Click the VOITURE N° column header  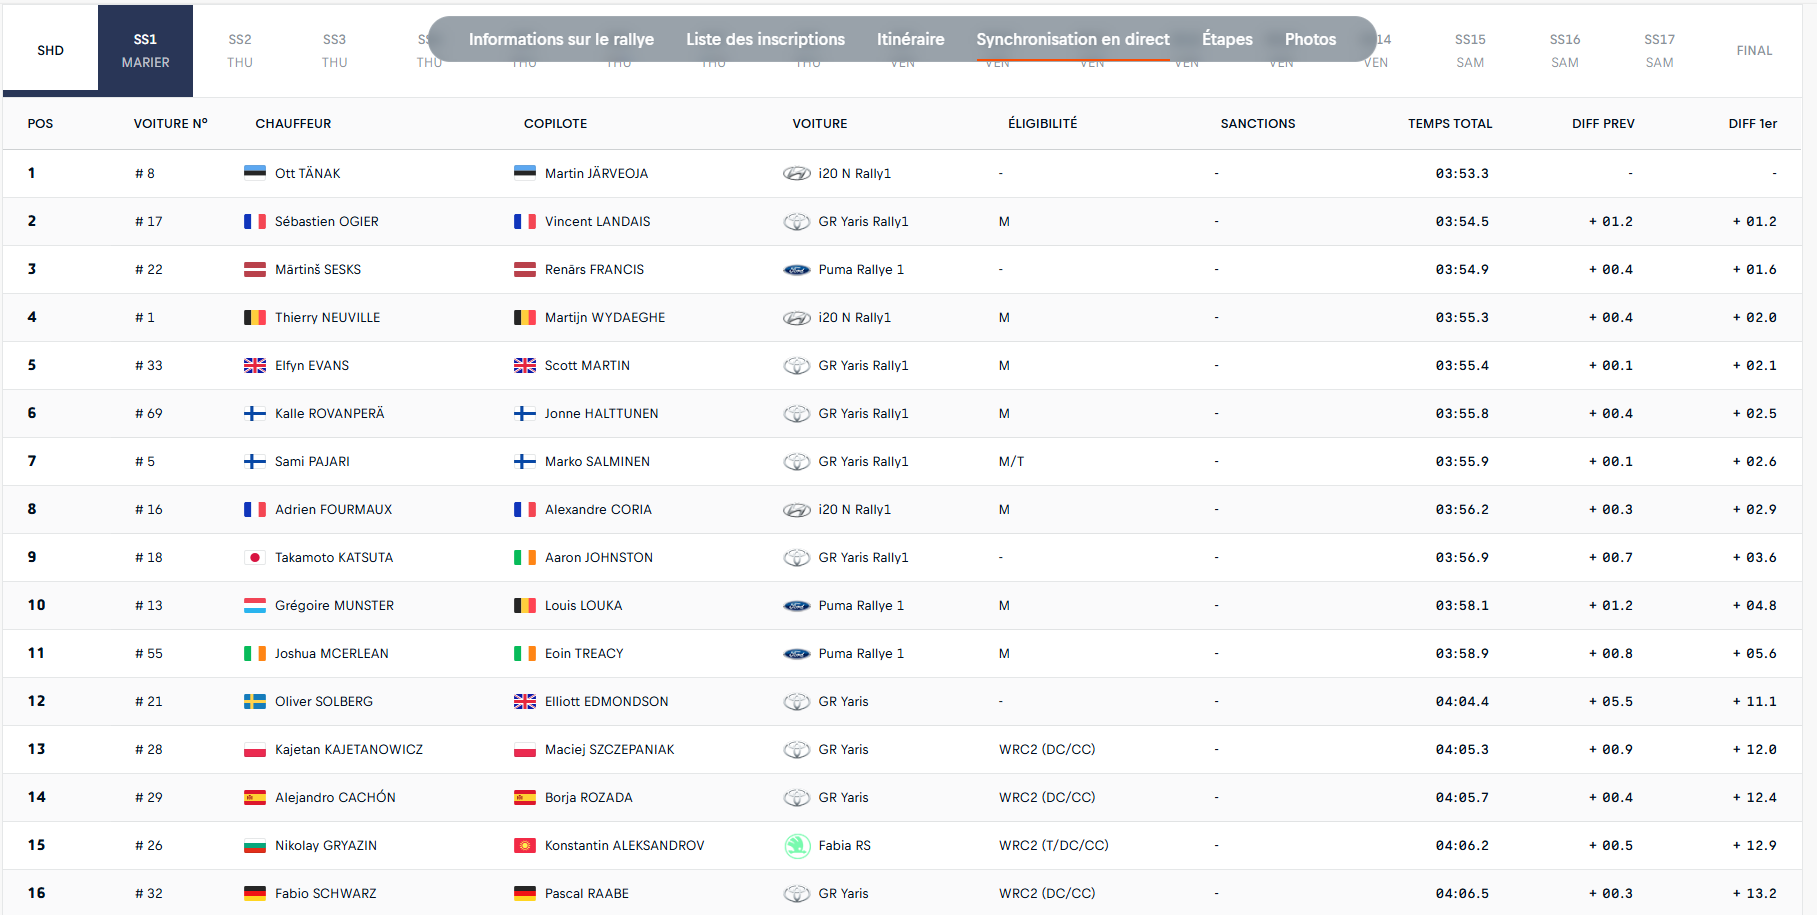[x=171, y=124]
